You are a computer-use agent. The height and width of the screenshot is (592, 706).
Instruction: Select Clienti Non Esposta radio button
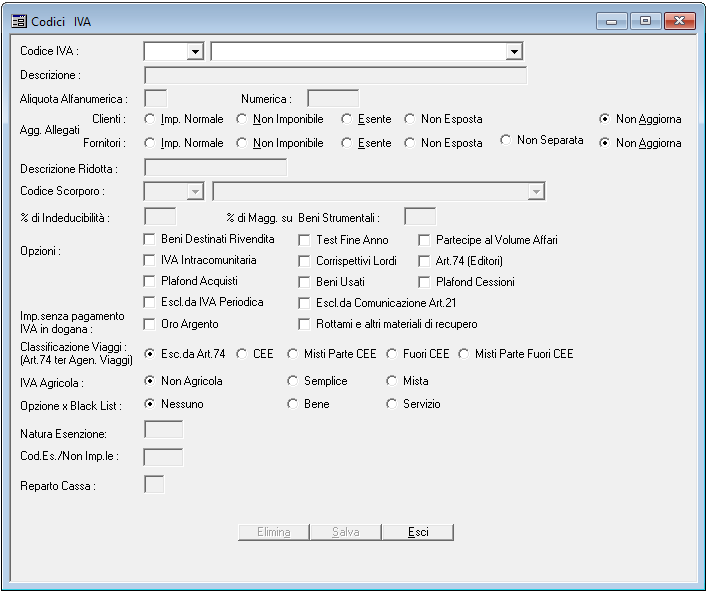coord(409,119)
